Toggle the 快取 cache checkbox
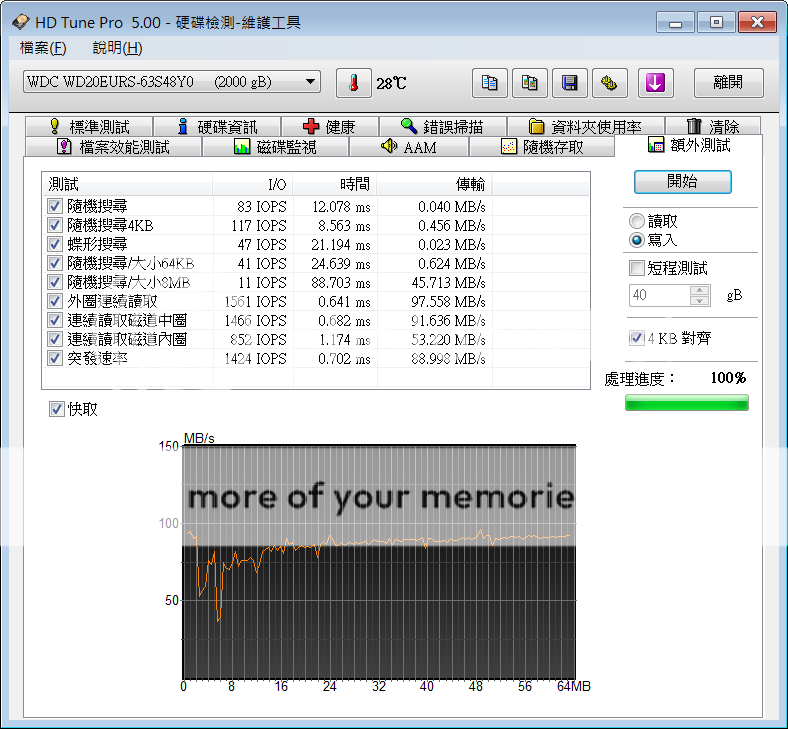The height and width of the screenshot is (729, 788). (57, 409)
